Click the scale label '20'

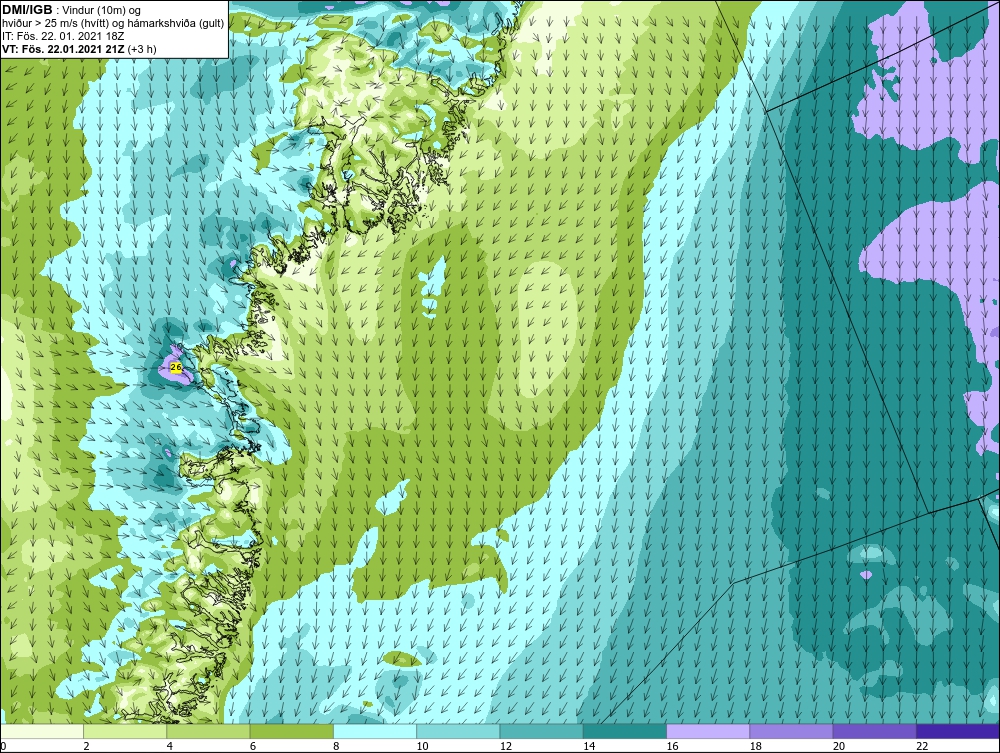pyautogui.click(x=839, y=746)
